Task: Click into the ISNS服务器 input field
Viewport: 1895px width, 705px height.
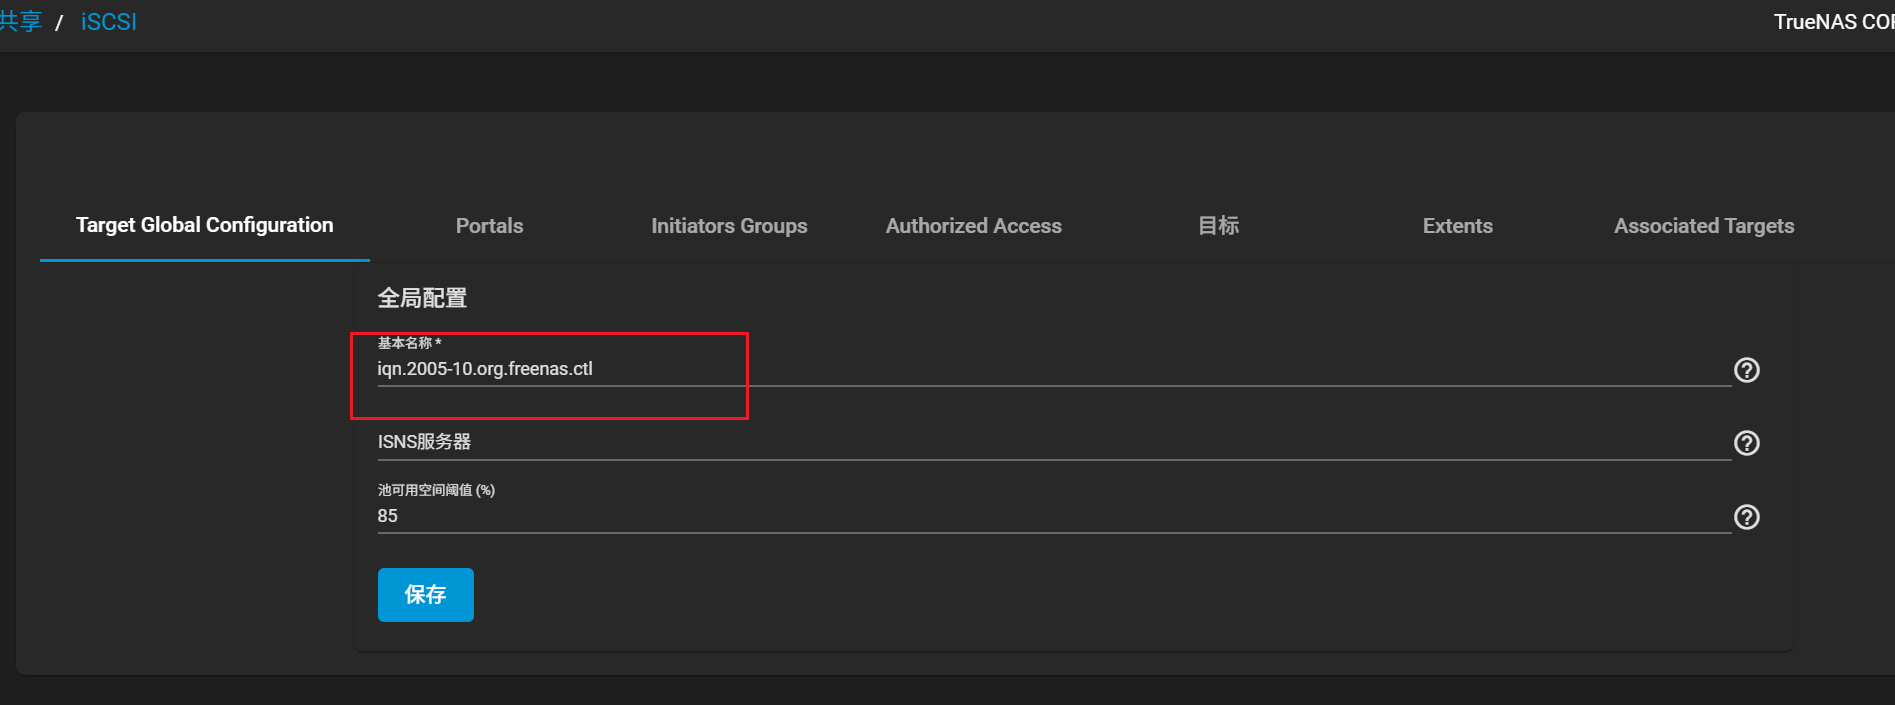Action: pyautogui.click(x=1050, y=442)
